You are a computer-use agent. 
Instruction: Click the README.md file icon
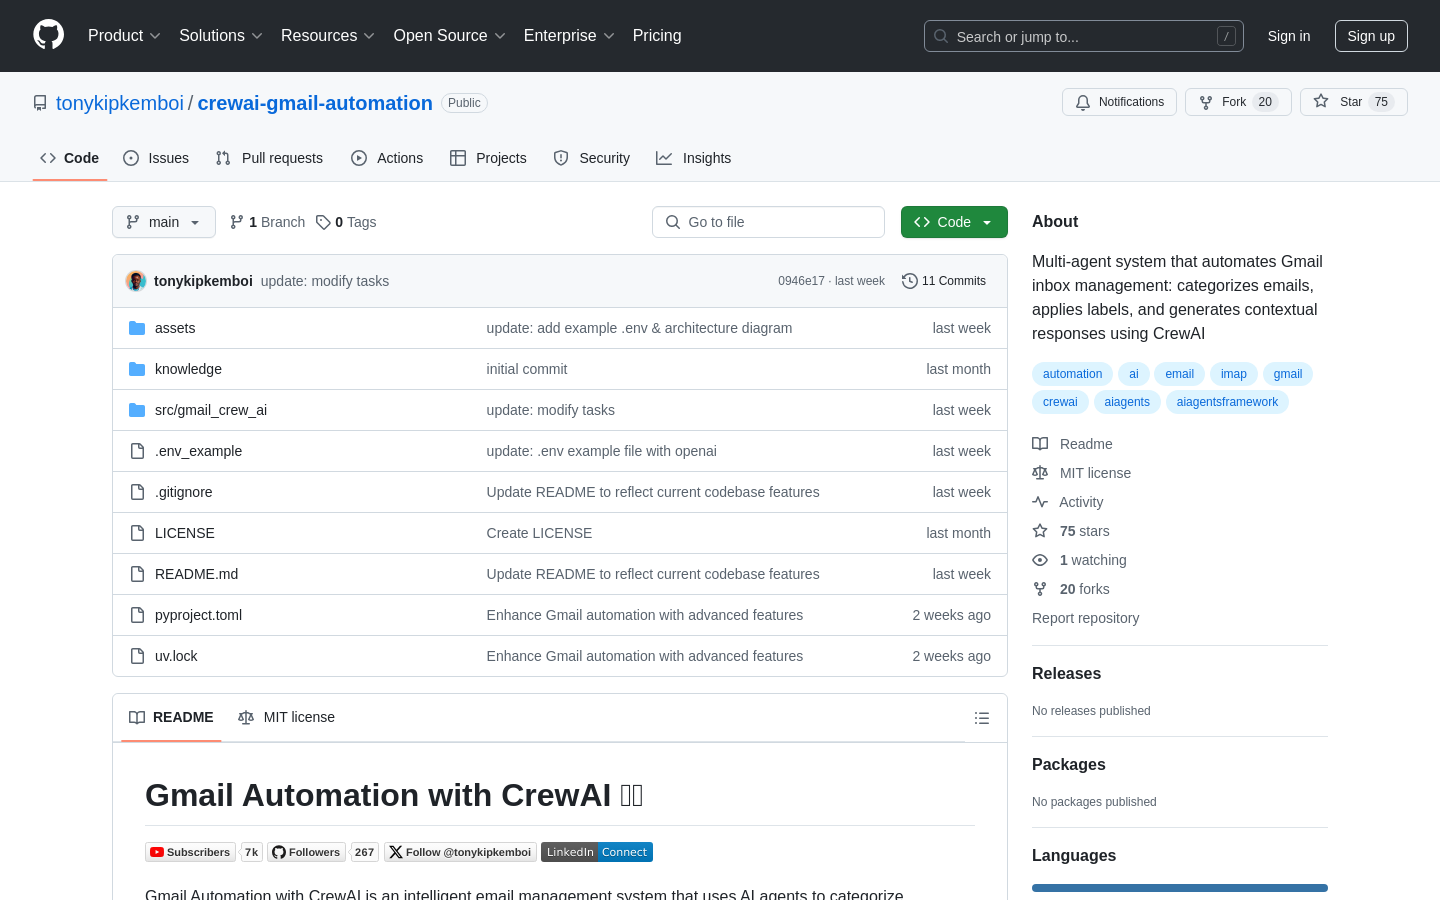point(137,574)
